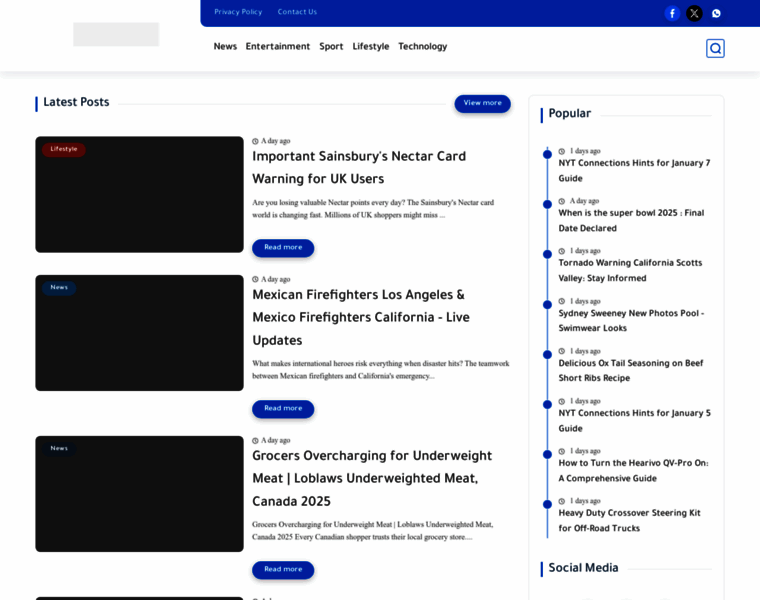The width and height of the screenshot is (760, 600).
Task: Open the Entertainment menu item
Action: (x=278, y=47)
